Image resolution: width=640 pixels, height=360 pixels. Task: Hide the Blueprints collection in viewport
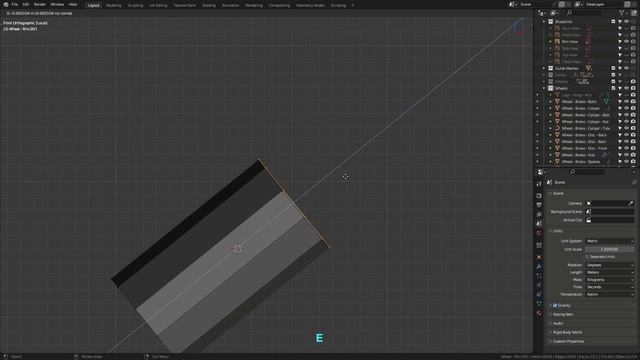click(x=627, y=22)
